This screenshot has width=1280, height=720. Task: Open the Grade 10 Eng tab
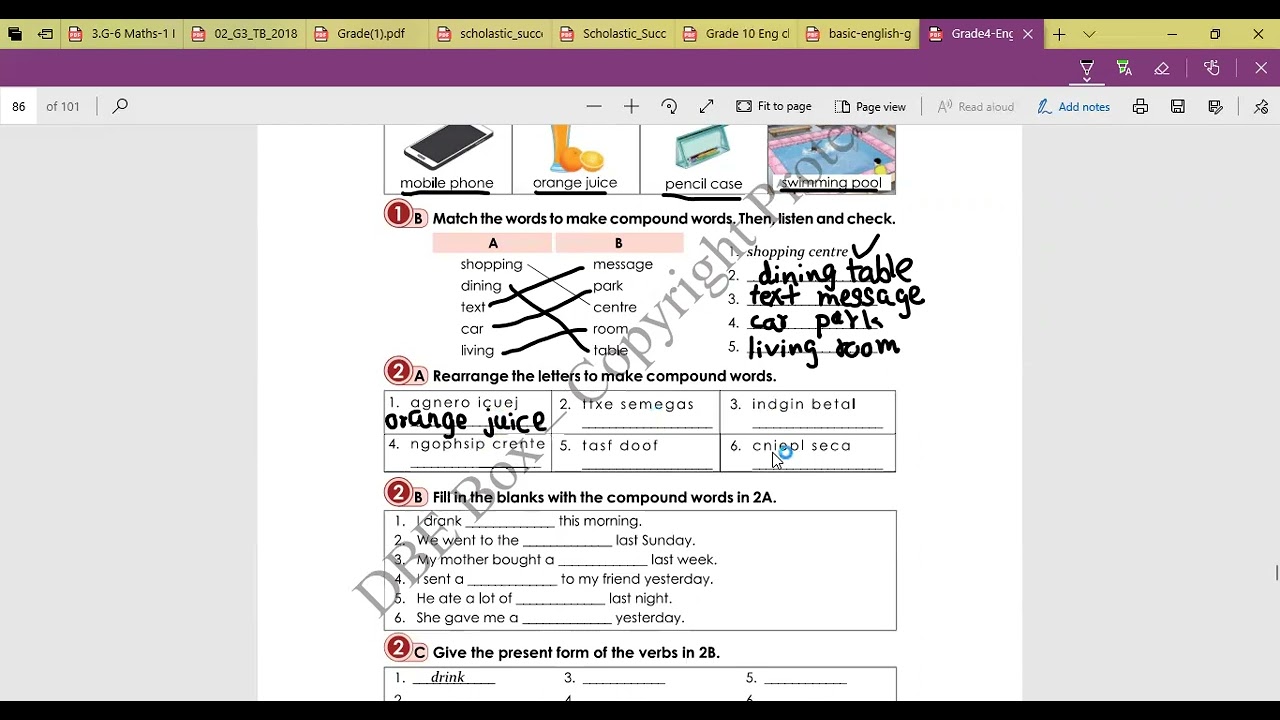point(737,34)
